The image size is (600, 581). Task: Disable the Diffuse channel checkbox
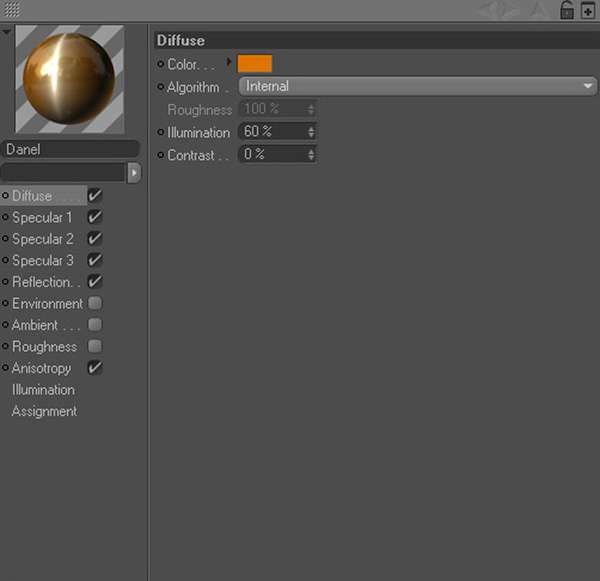tap(95, 196)
